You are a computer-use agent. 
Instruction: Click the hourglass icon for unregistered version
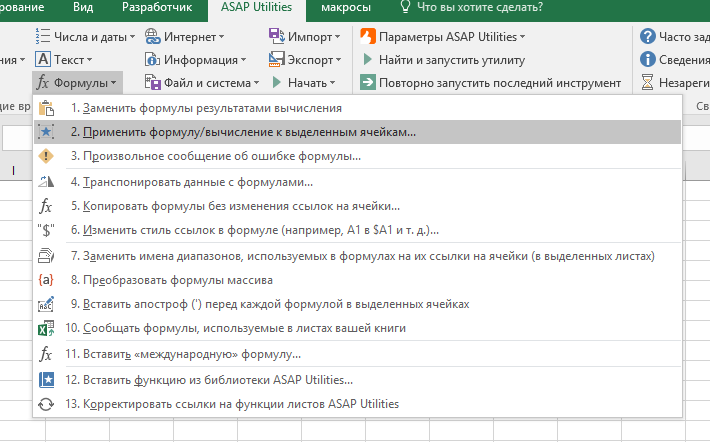[648, 82]
